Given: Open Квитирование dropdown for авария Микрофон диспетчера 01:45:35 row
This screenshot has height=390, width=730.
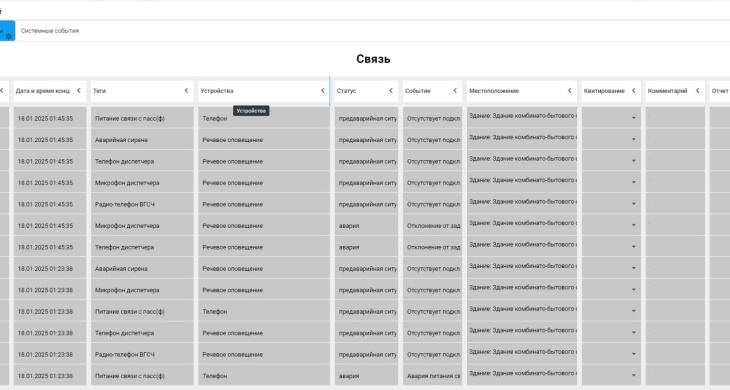Looking at the screenshot, I should [x=634, y=225].
